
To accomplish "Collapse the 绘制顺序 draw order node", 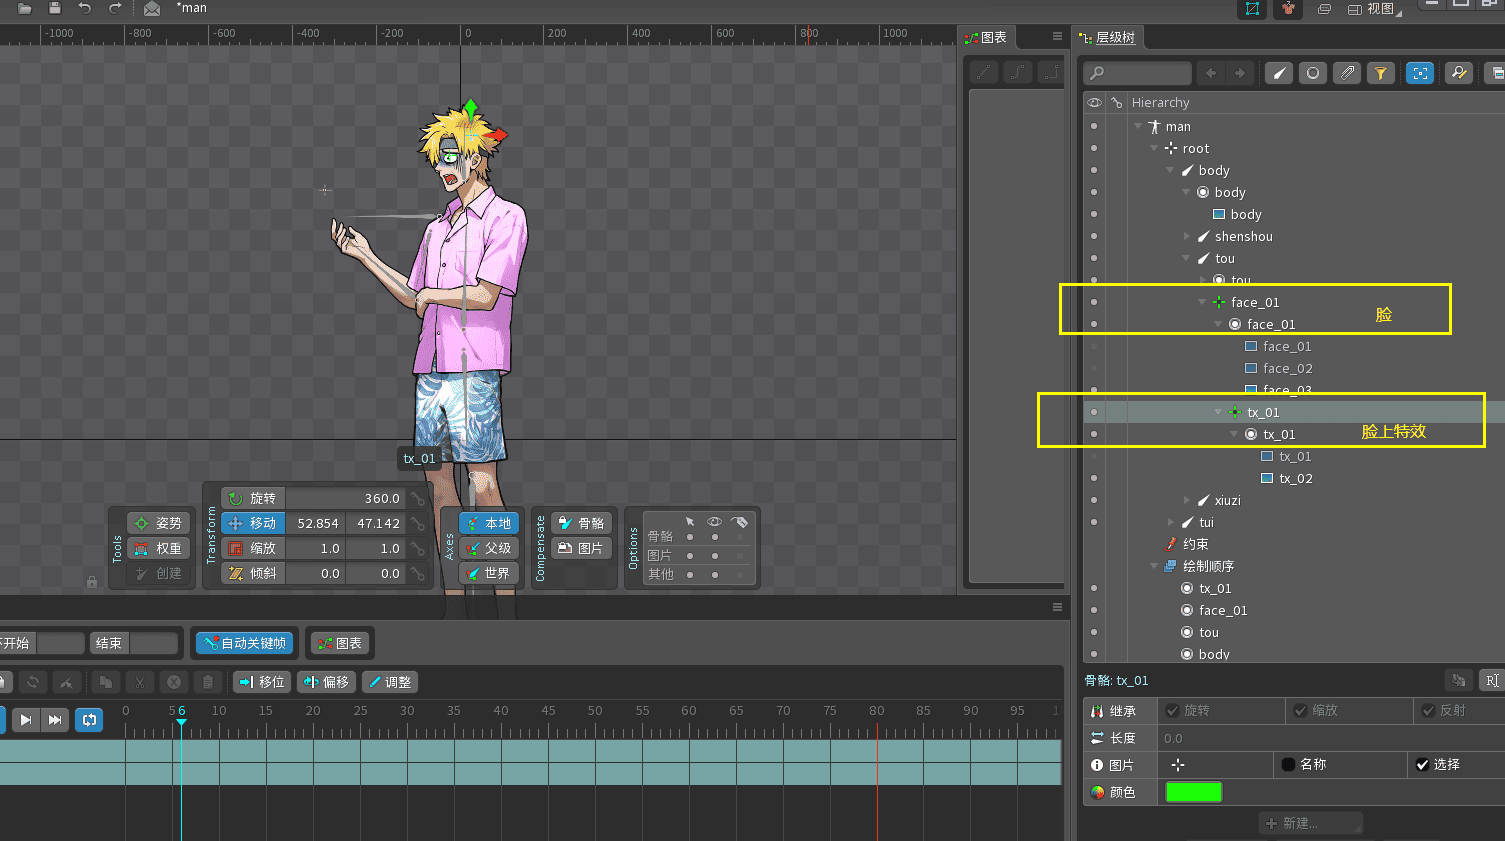I will (x=1154, y=566).
